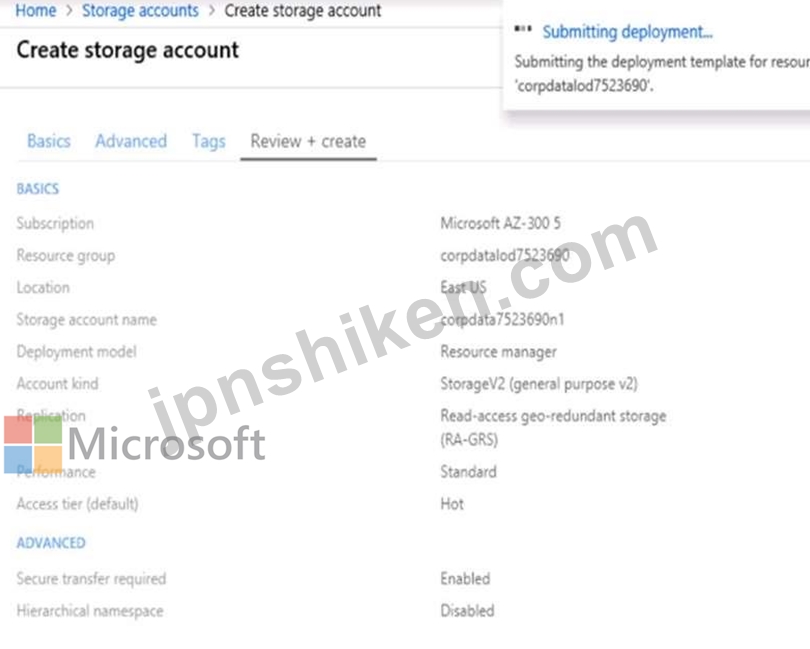The width and height of the screenshot is (810, 649).
Task: Select the Review + create tab
Action: (308, 141)
